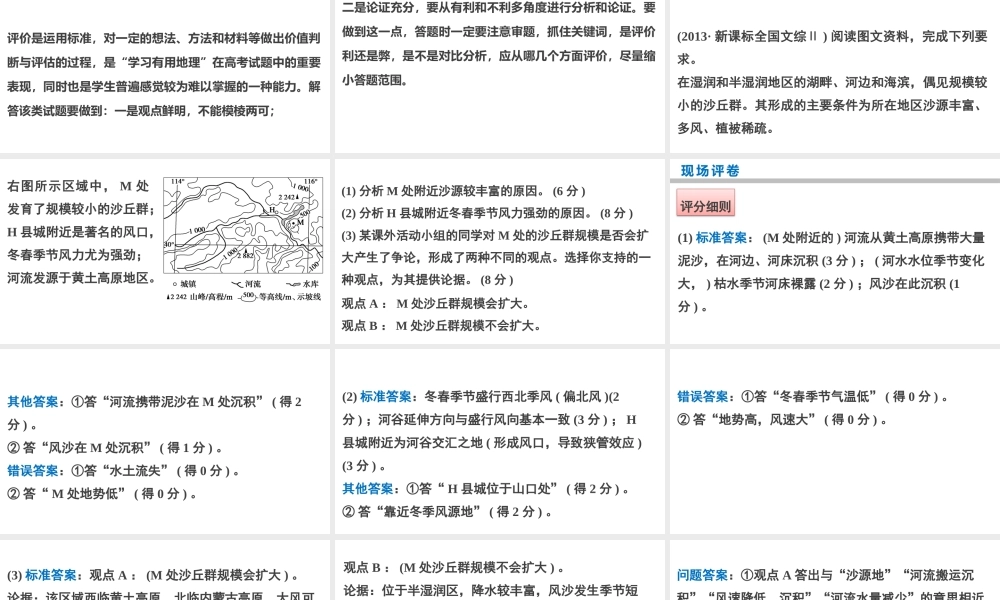Click the line "② 答“靠近冬季风源地”（得 2 分）"

447,511
